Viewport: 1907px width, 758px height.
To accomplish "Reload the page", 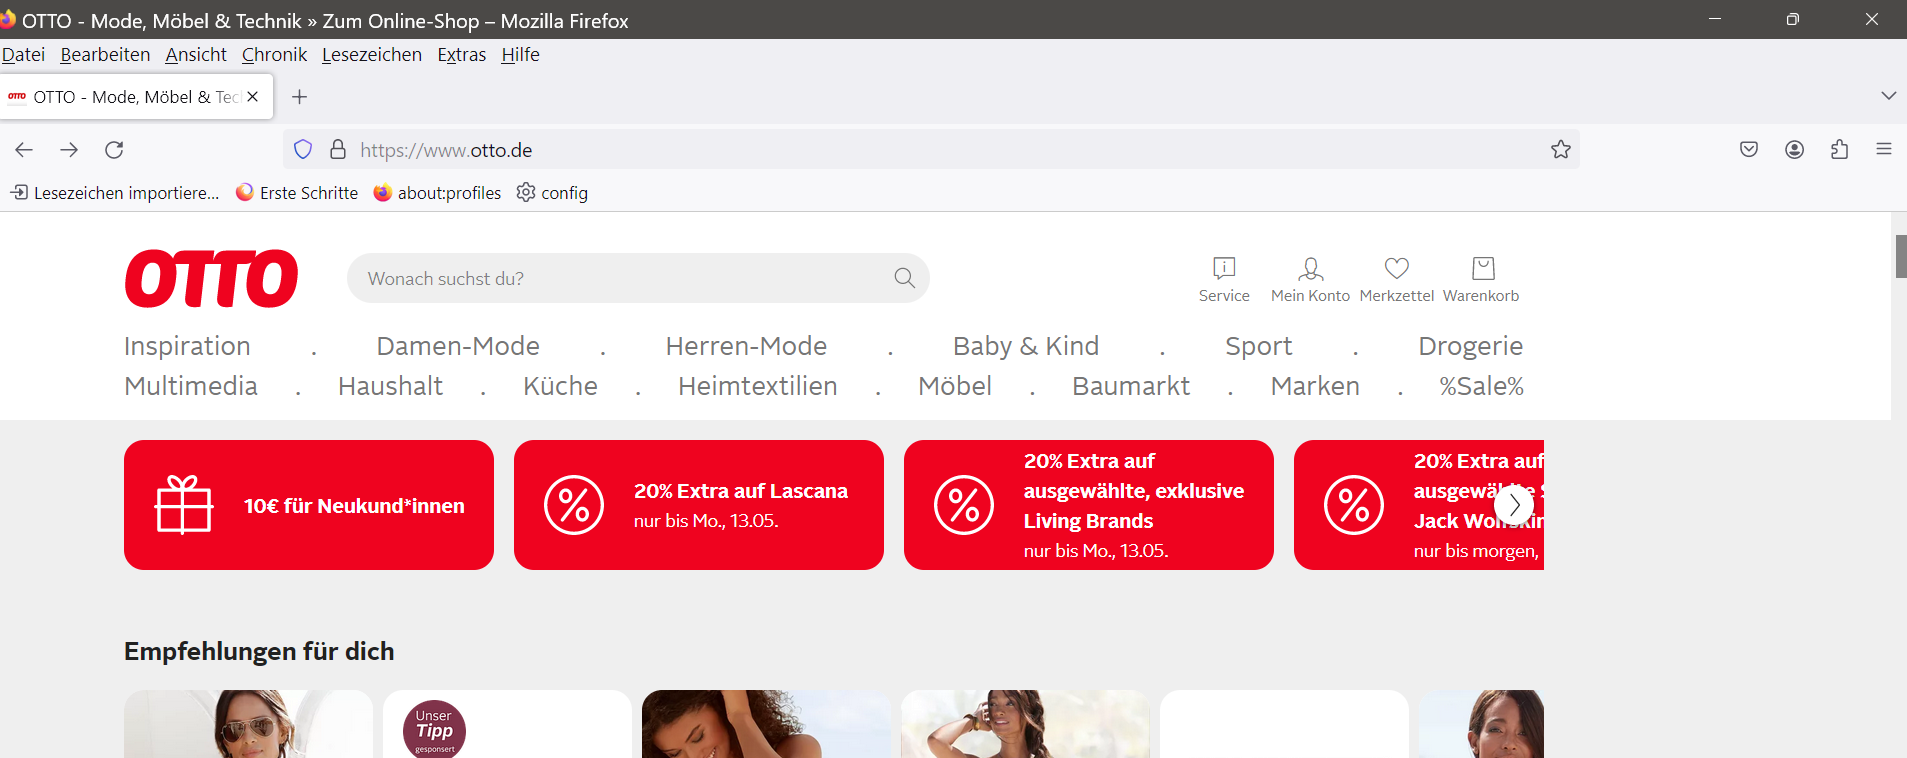I will [114, 150].
